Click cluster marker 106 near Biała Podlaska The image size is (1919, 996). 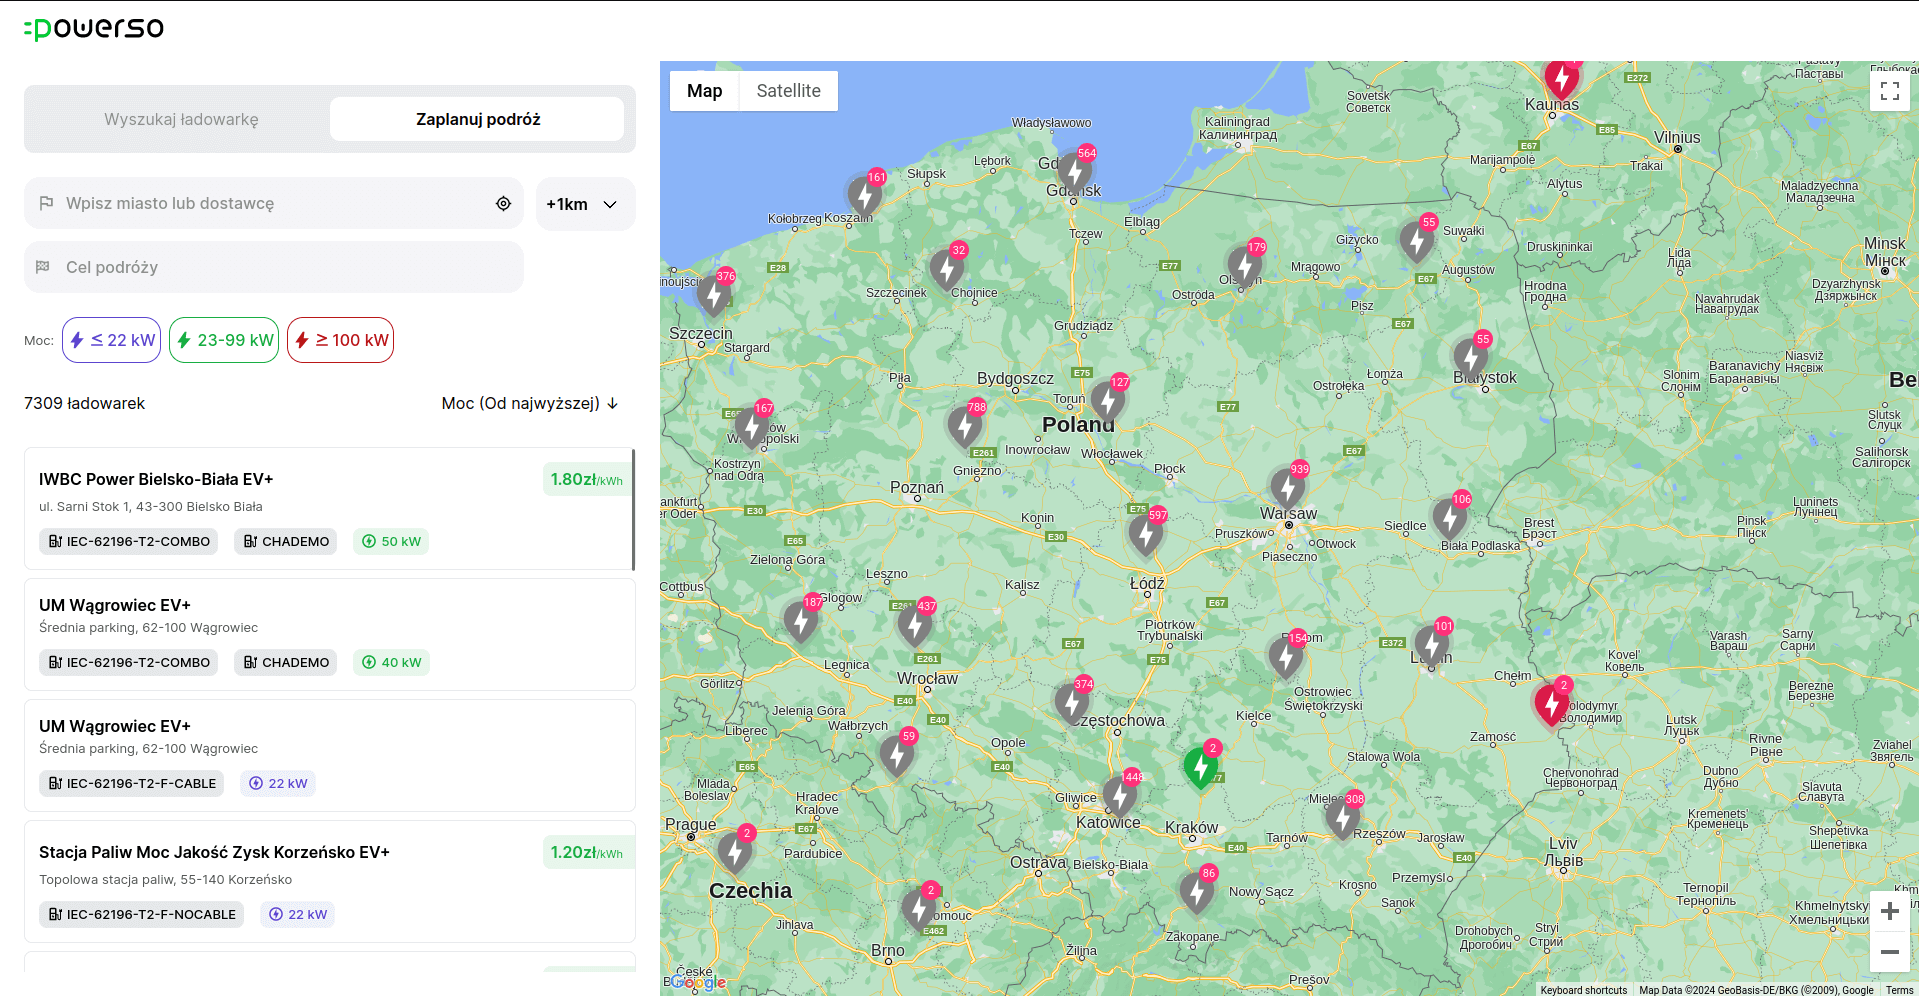point(1450,517)
